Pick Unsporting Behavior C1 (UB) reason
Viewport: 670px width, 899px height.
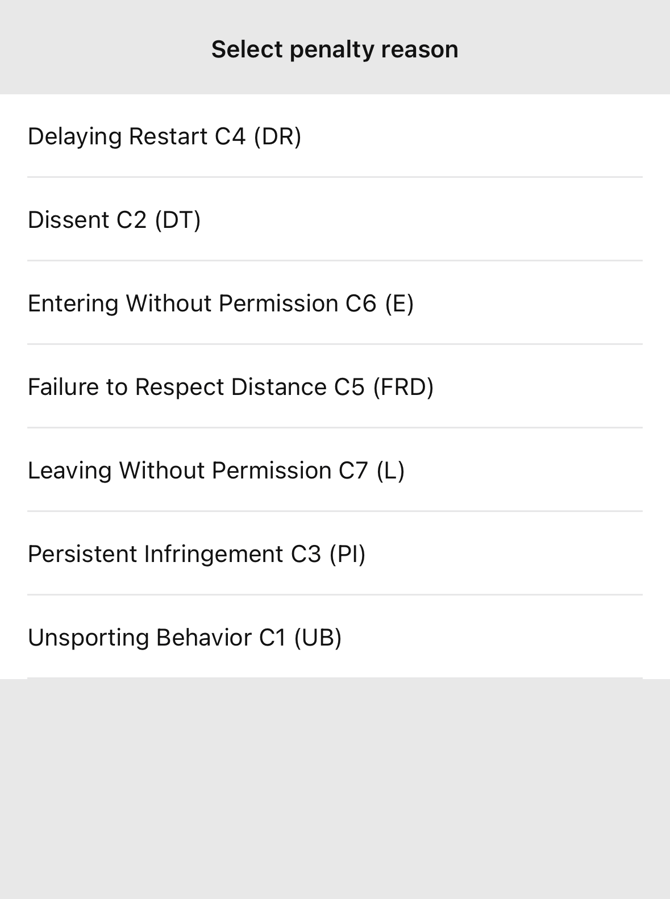(x=335, y=637)
